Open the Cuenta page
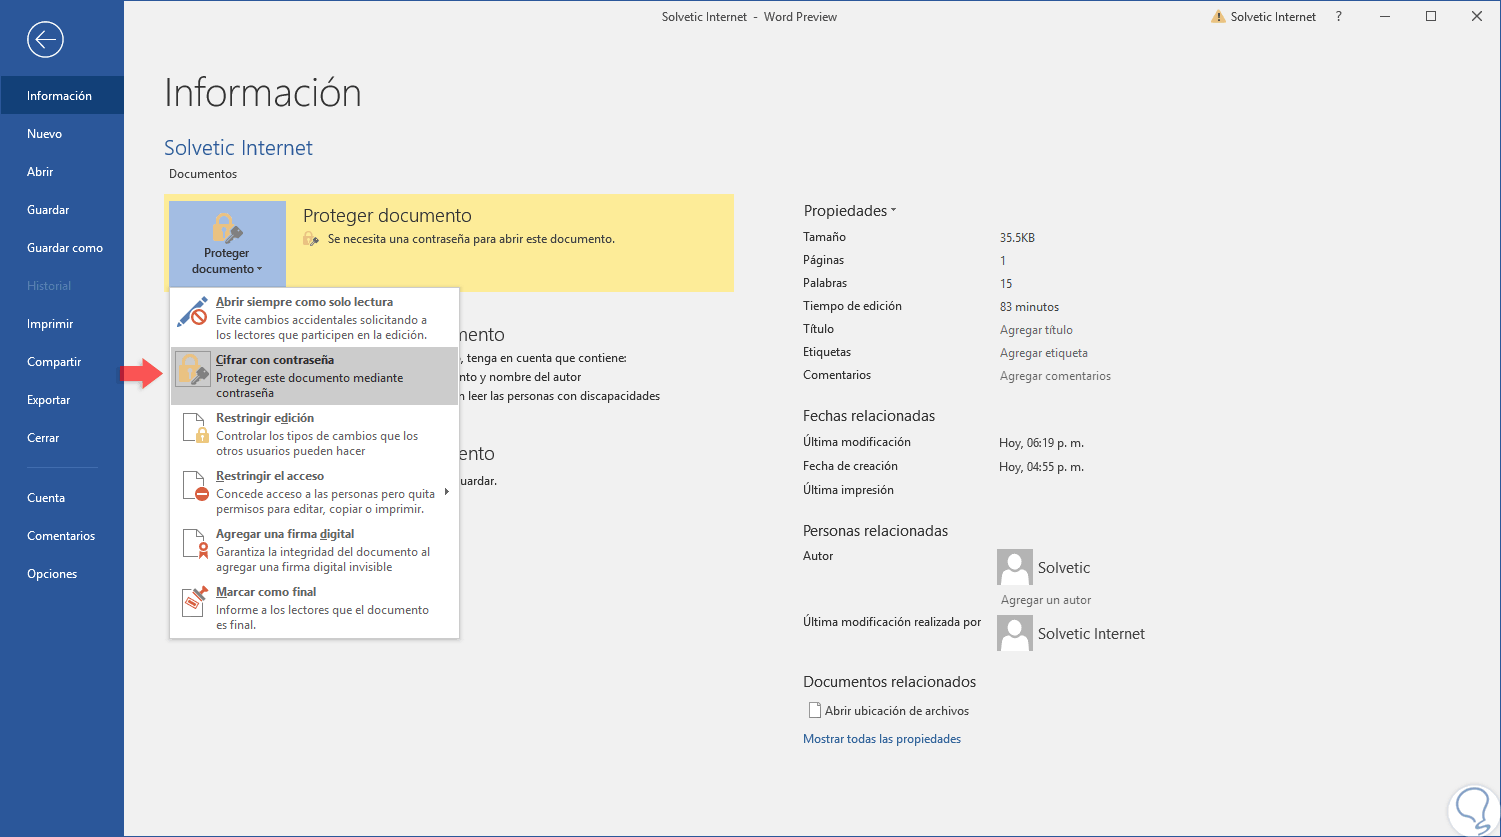Screen dimensions: 1501x837 (x=62, y=498)
